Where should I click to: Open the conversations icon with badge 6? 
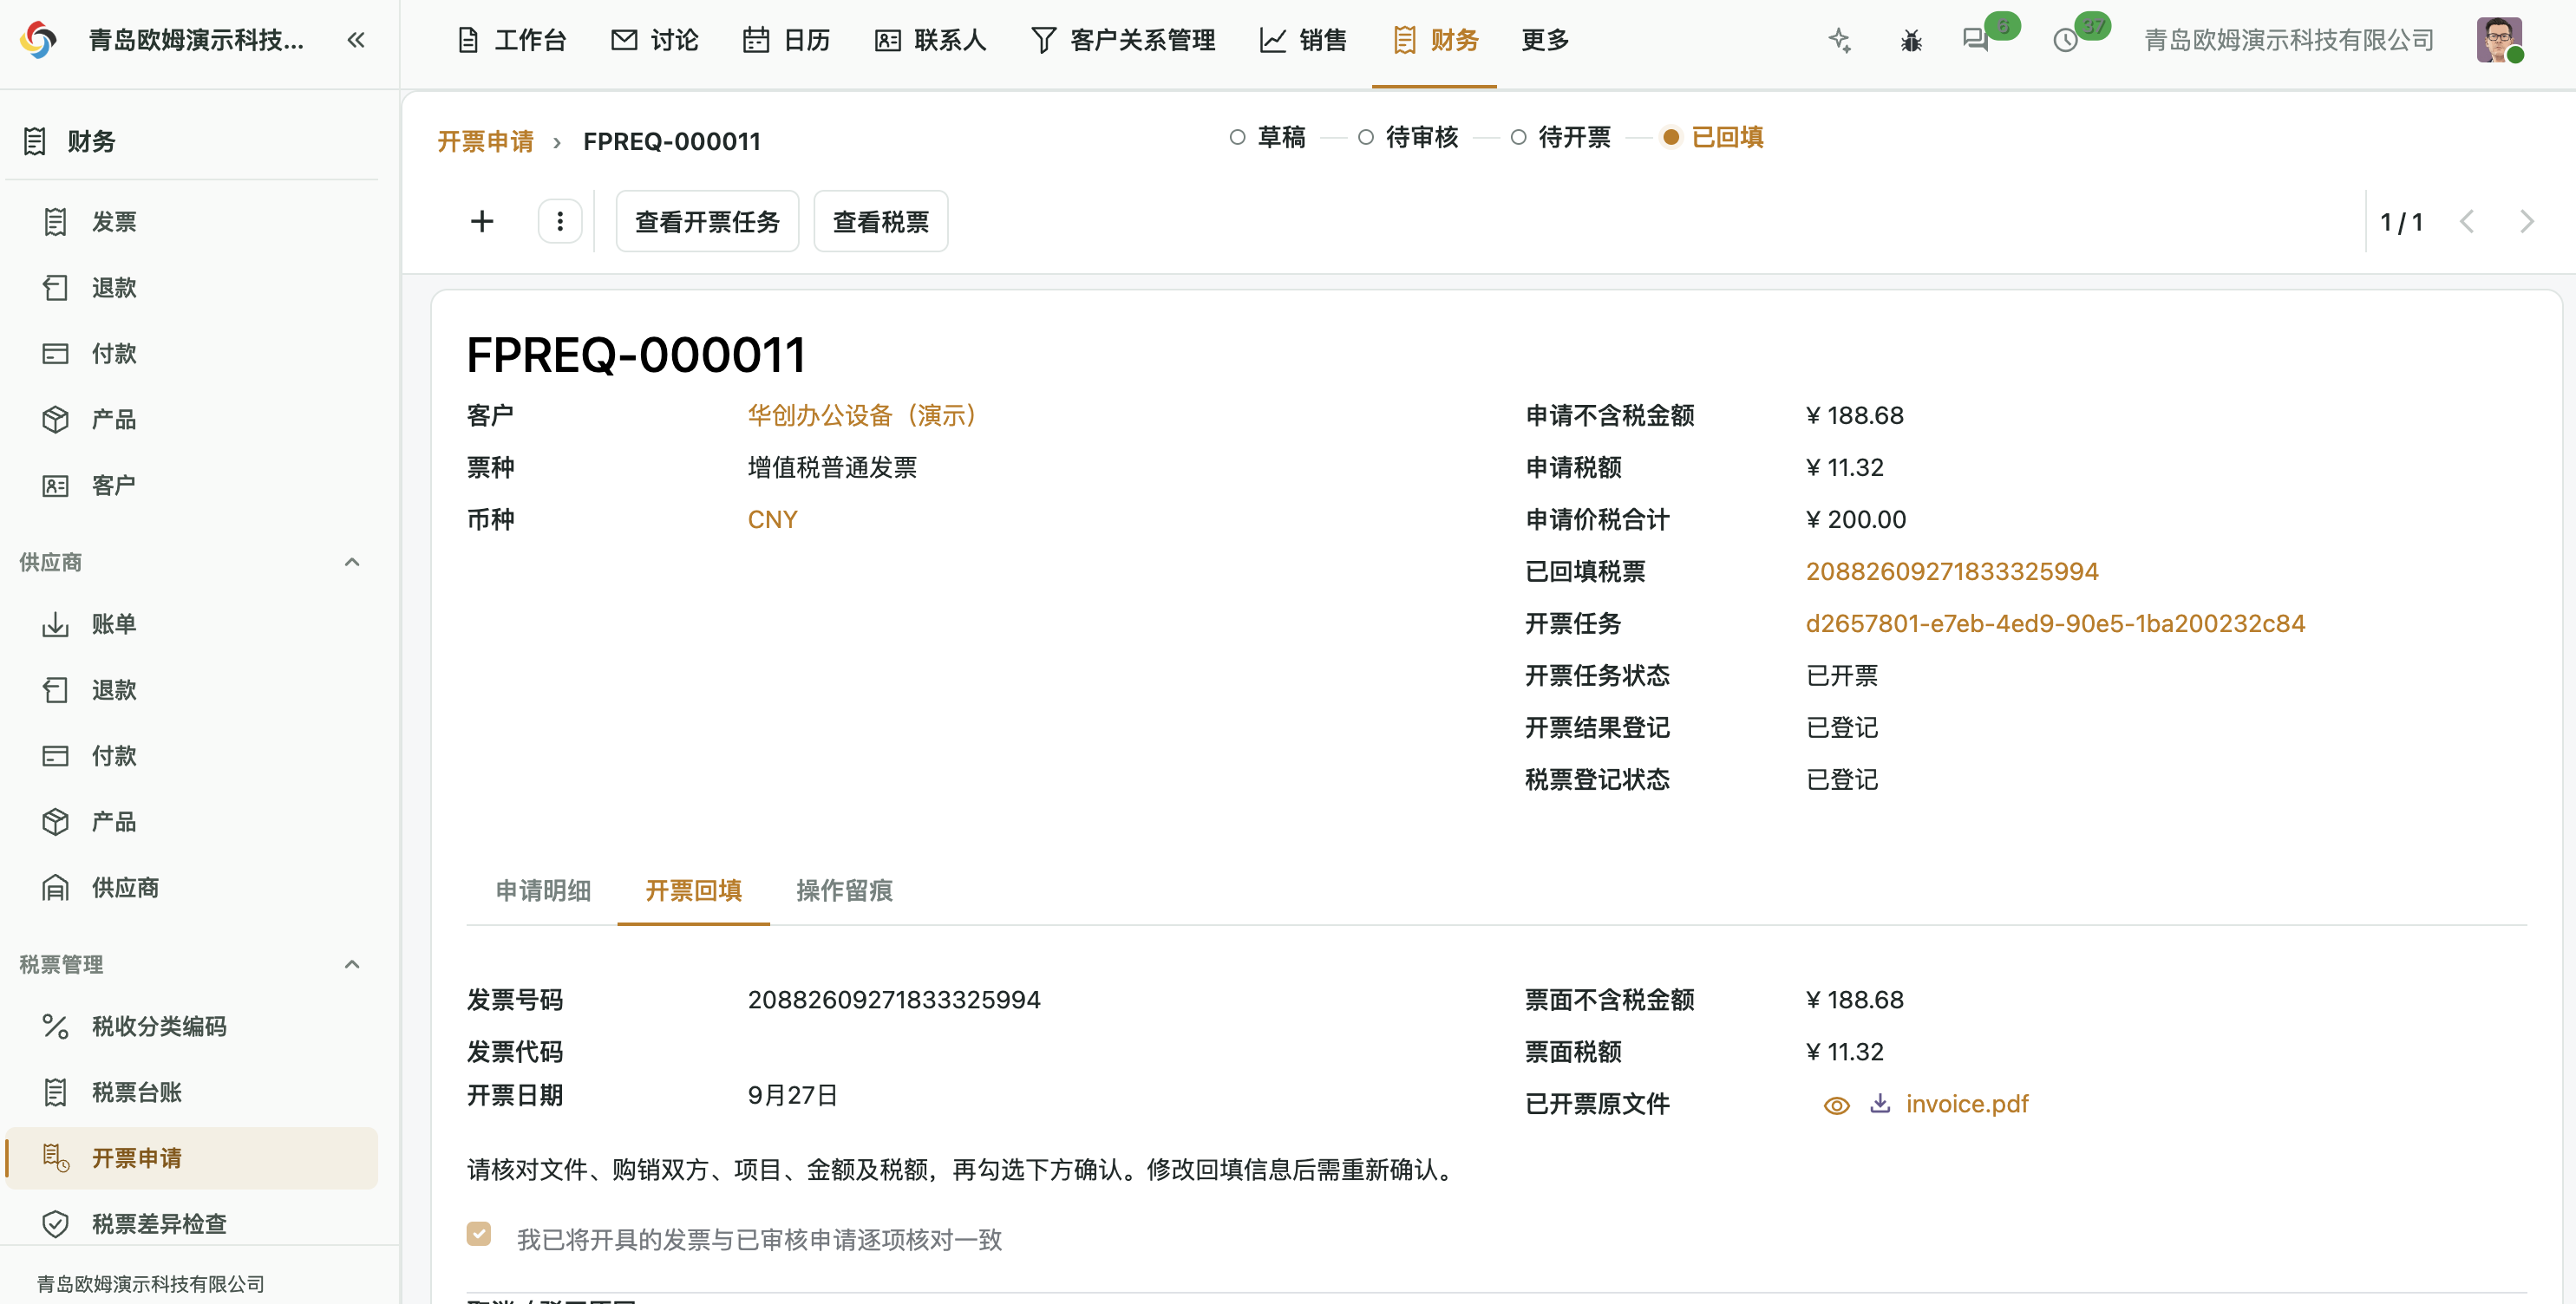pyautogui.click(x=1977, y=40)
